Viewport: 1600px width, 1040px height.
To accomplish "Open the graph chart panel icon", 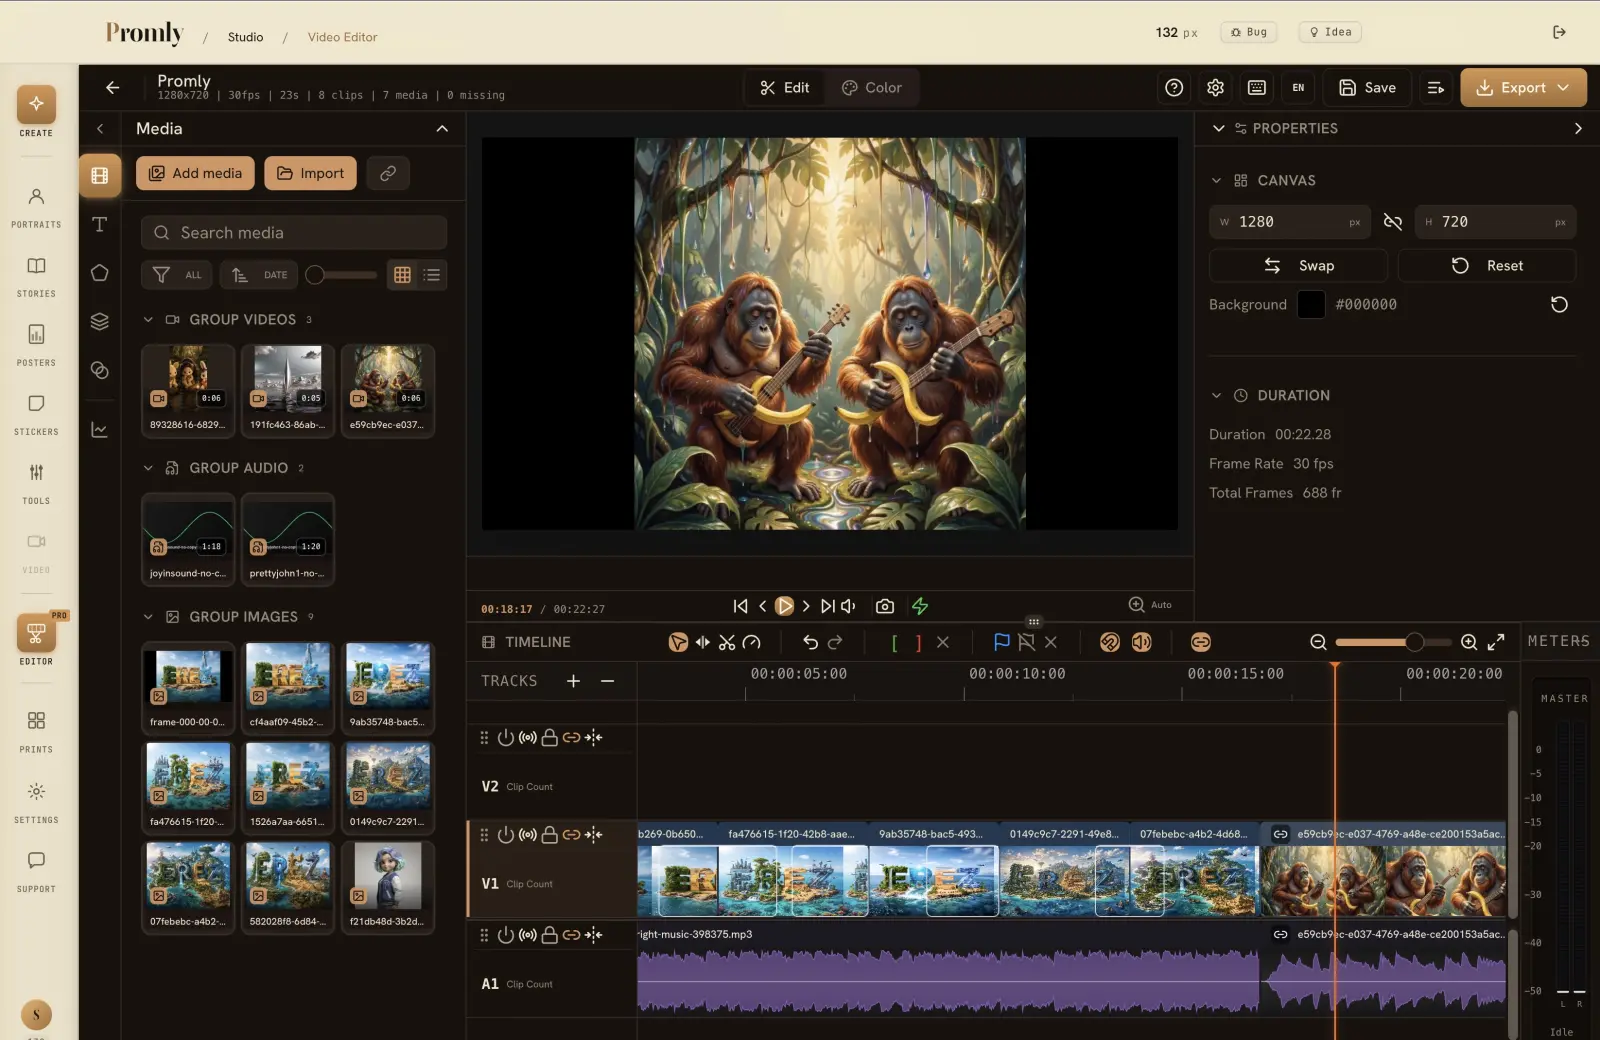I will tap(100, 430).
